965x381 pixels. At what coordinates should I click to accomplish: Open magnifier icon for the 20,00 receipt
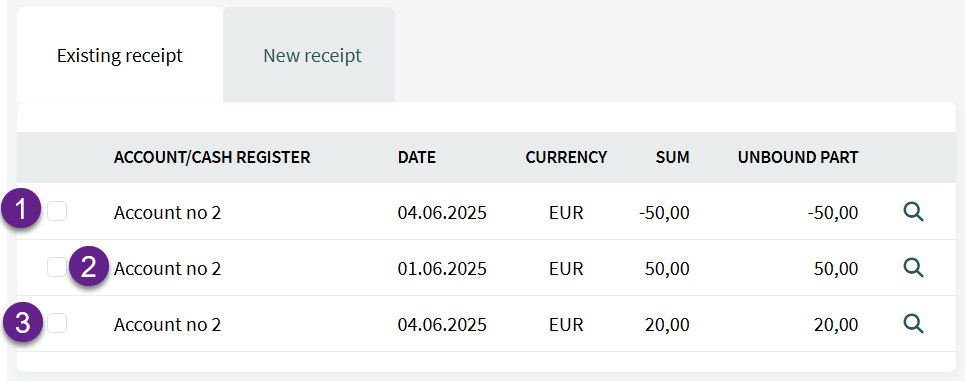[x=913, y=323]
